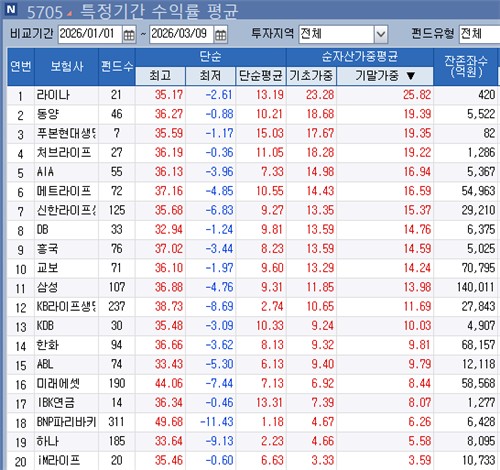Viewport: 500px width, 470px height.
Task: Click 메트라이프 잔존좌수 value 54,963
Action: point(478,191)
